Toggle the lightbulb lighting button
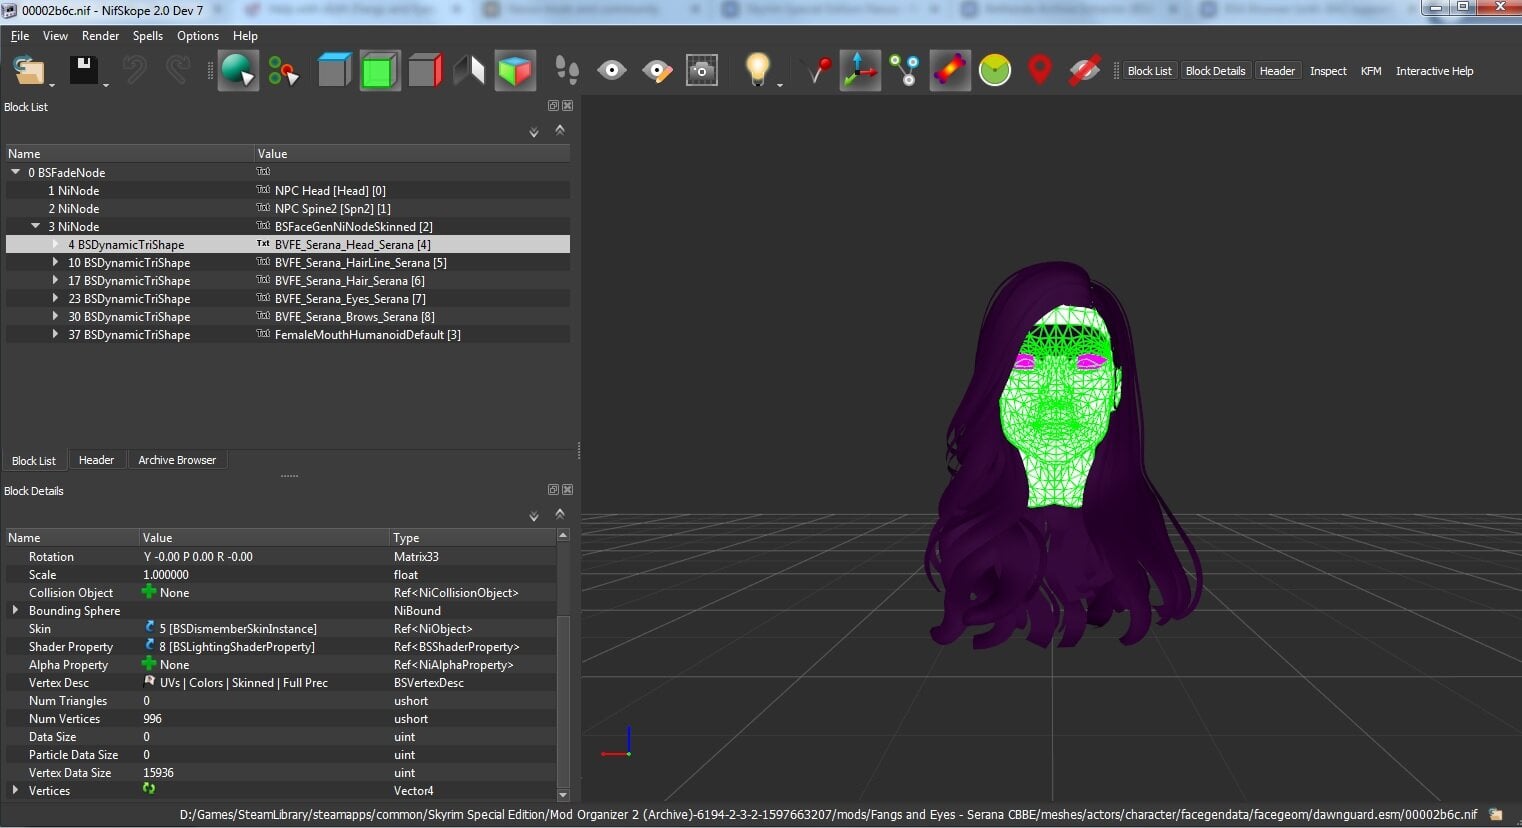The height and width of the screenshot is (828, 1522). pyautogui.click(x=758, y=70)
